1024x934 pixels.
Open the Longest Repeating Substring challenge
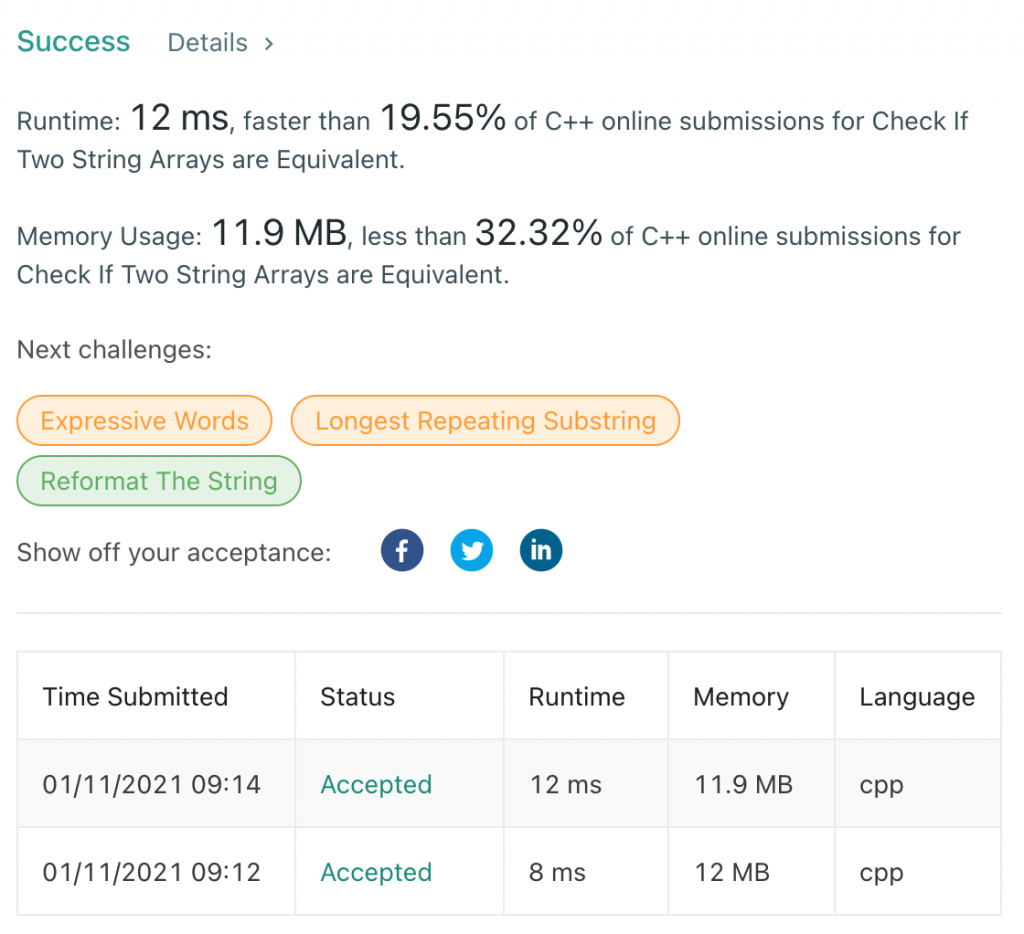click(x=485, y=420)
